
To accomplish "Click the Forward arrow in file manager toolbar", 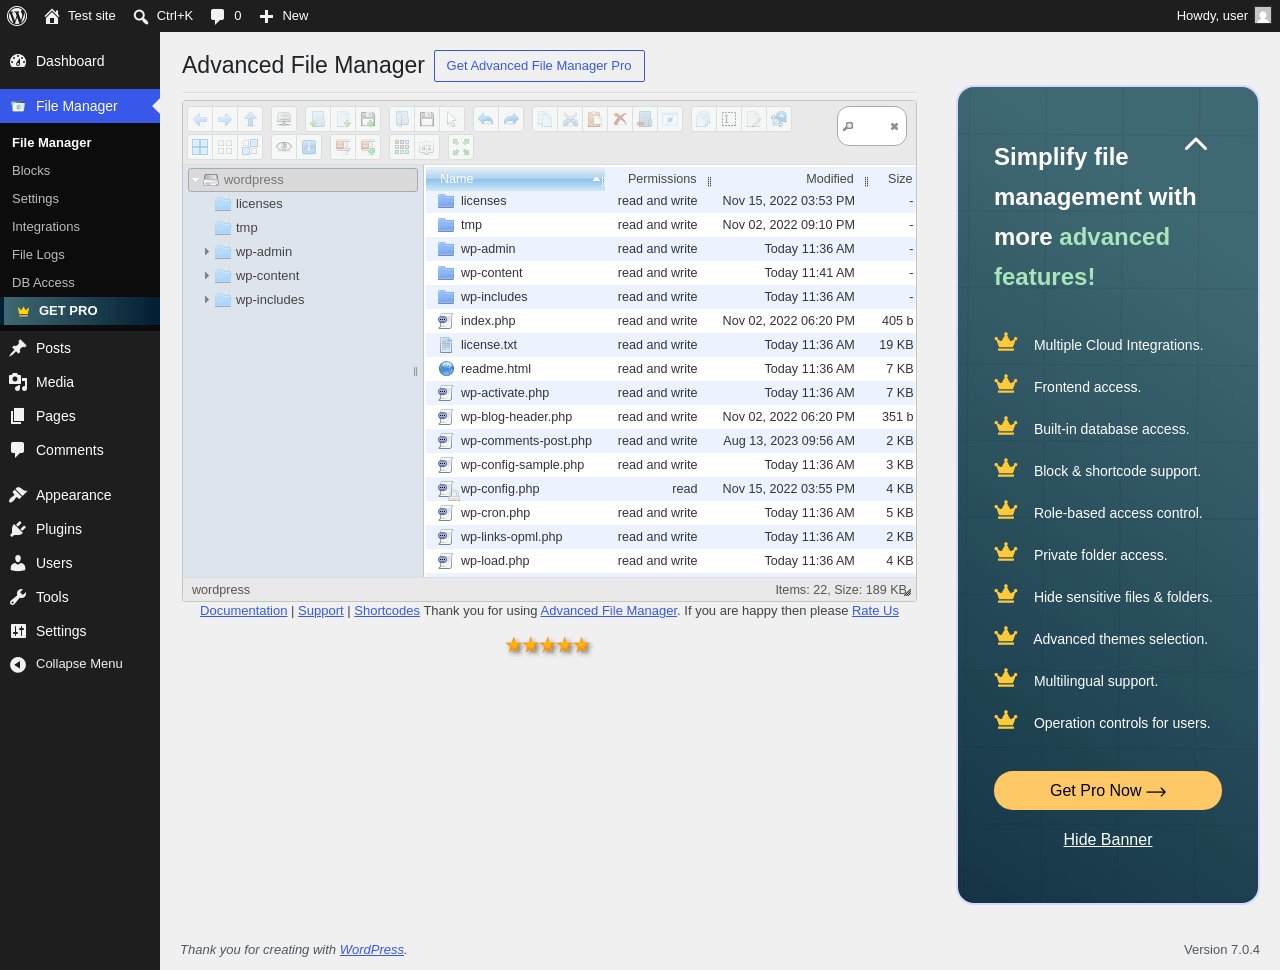I will 225,119.
